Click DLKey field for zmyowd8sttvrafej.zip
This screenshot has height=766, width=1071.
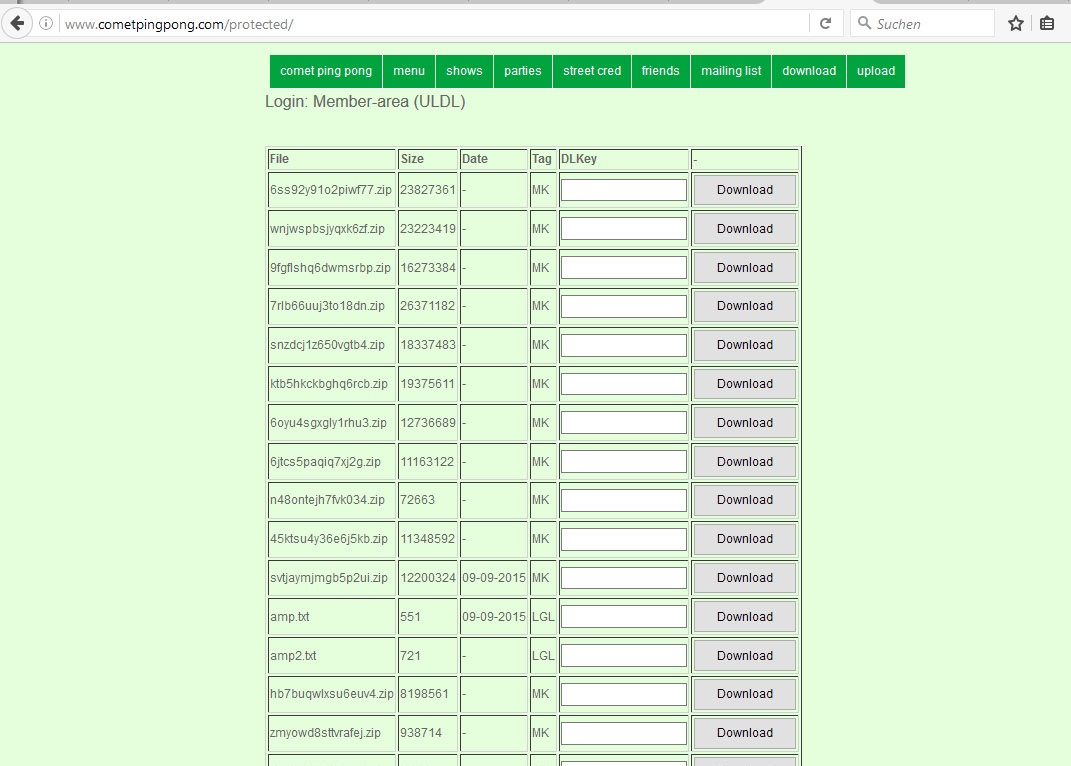(x=624, y=733)
